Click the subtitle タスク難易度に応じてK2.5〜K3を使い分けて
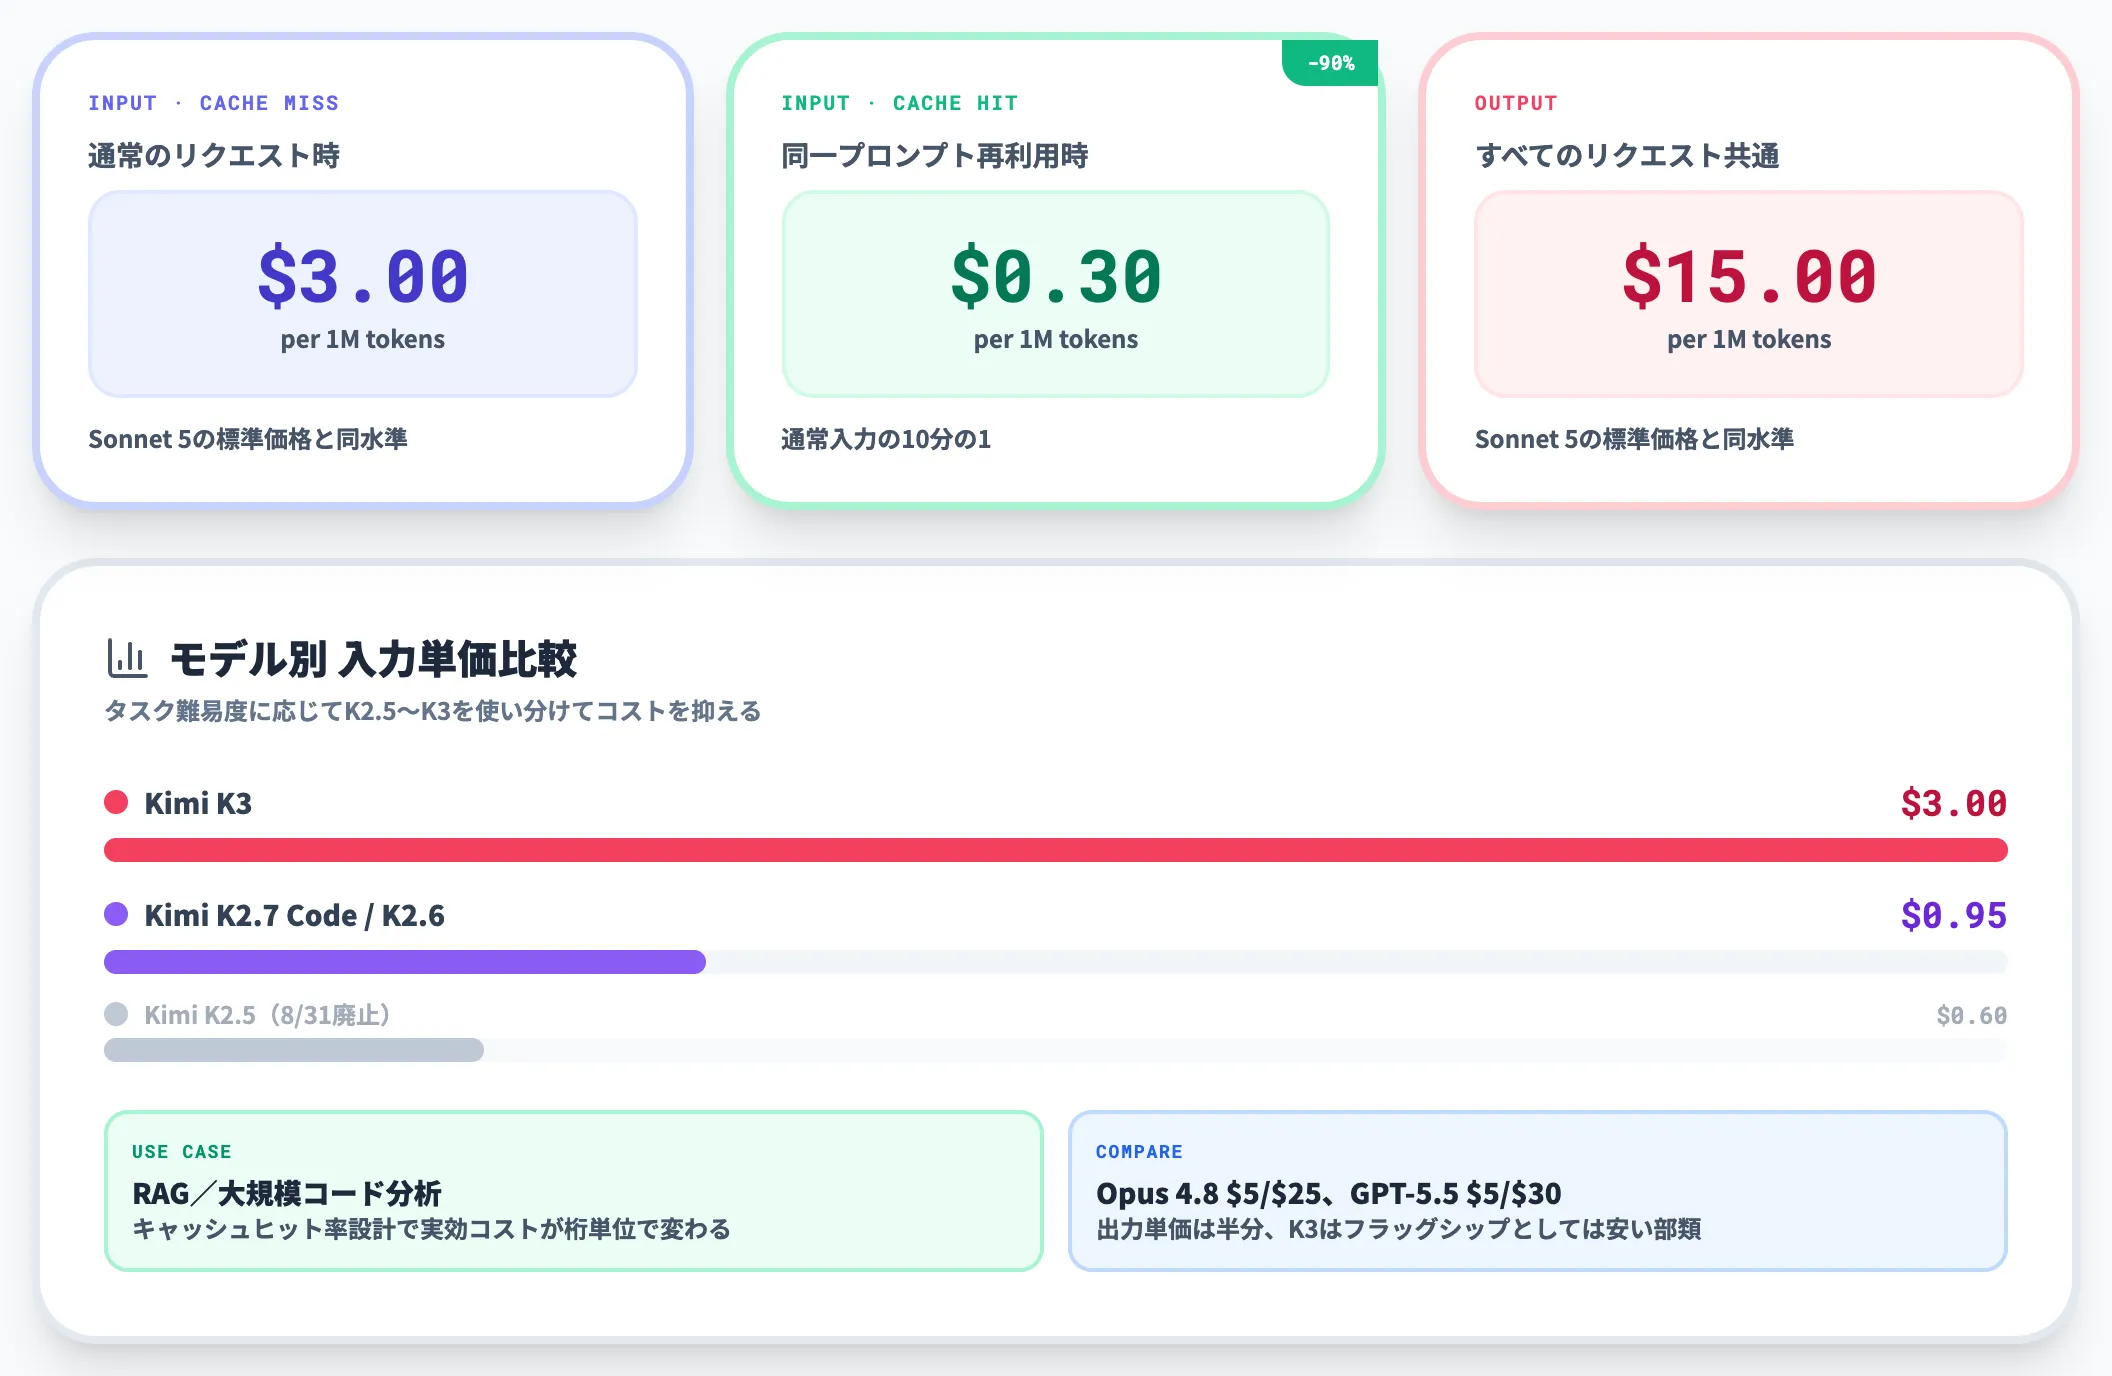2112x1376 pixels. click(433, 711)
